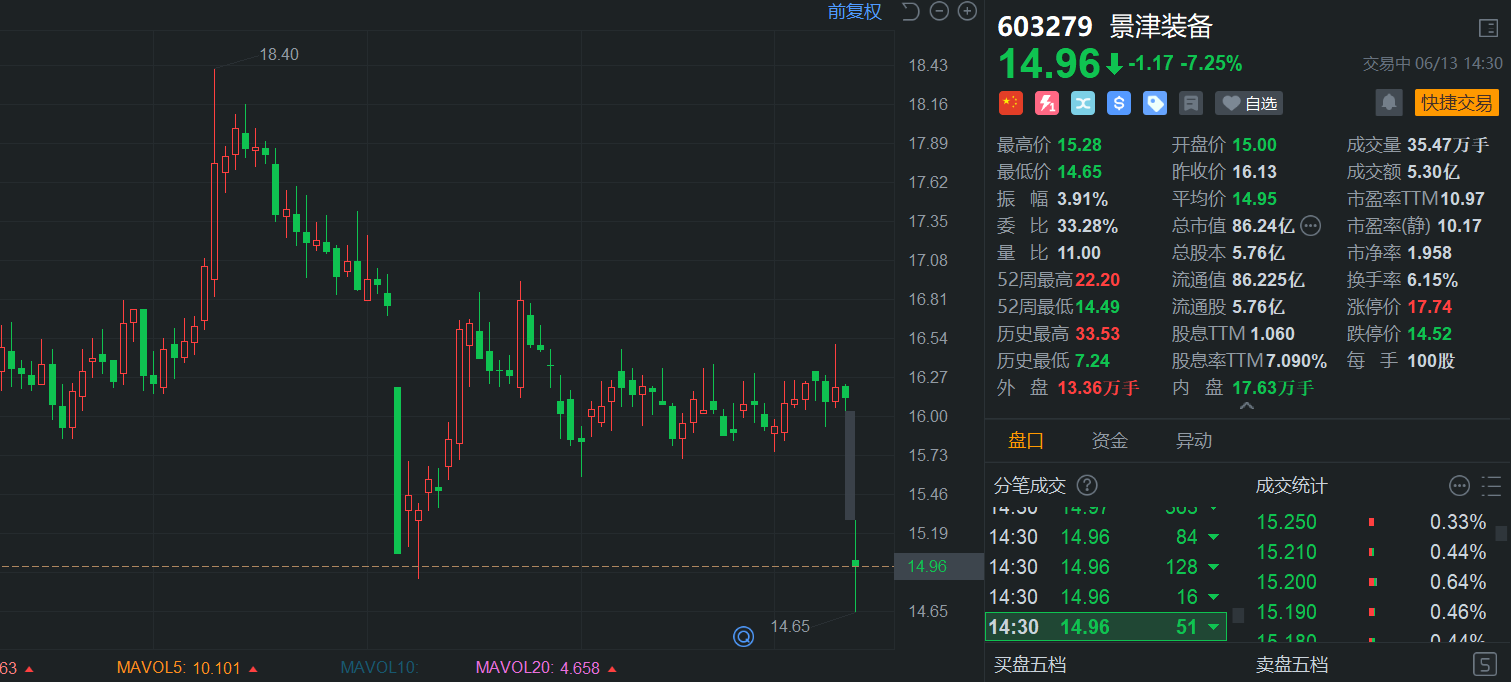Open help for 分笔成交
The height and width of the screenshot is (682, 1511).
click(x=1087, y=486)
